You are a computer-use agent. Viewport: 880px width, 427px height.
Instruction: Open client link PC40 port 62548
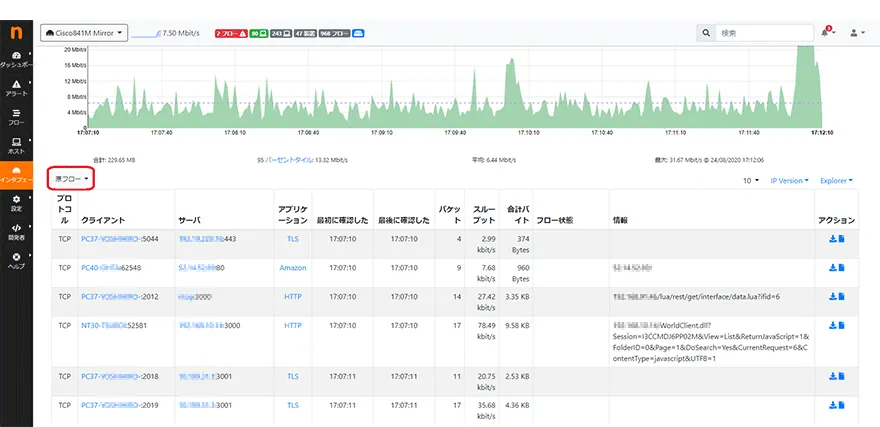click(x=111, y=268)
